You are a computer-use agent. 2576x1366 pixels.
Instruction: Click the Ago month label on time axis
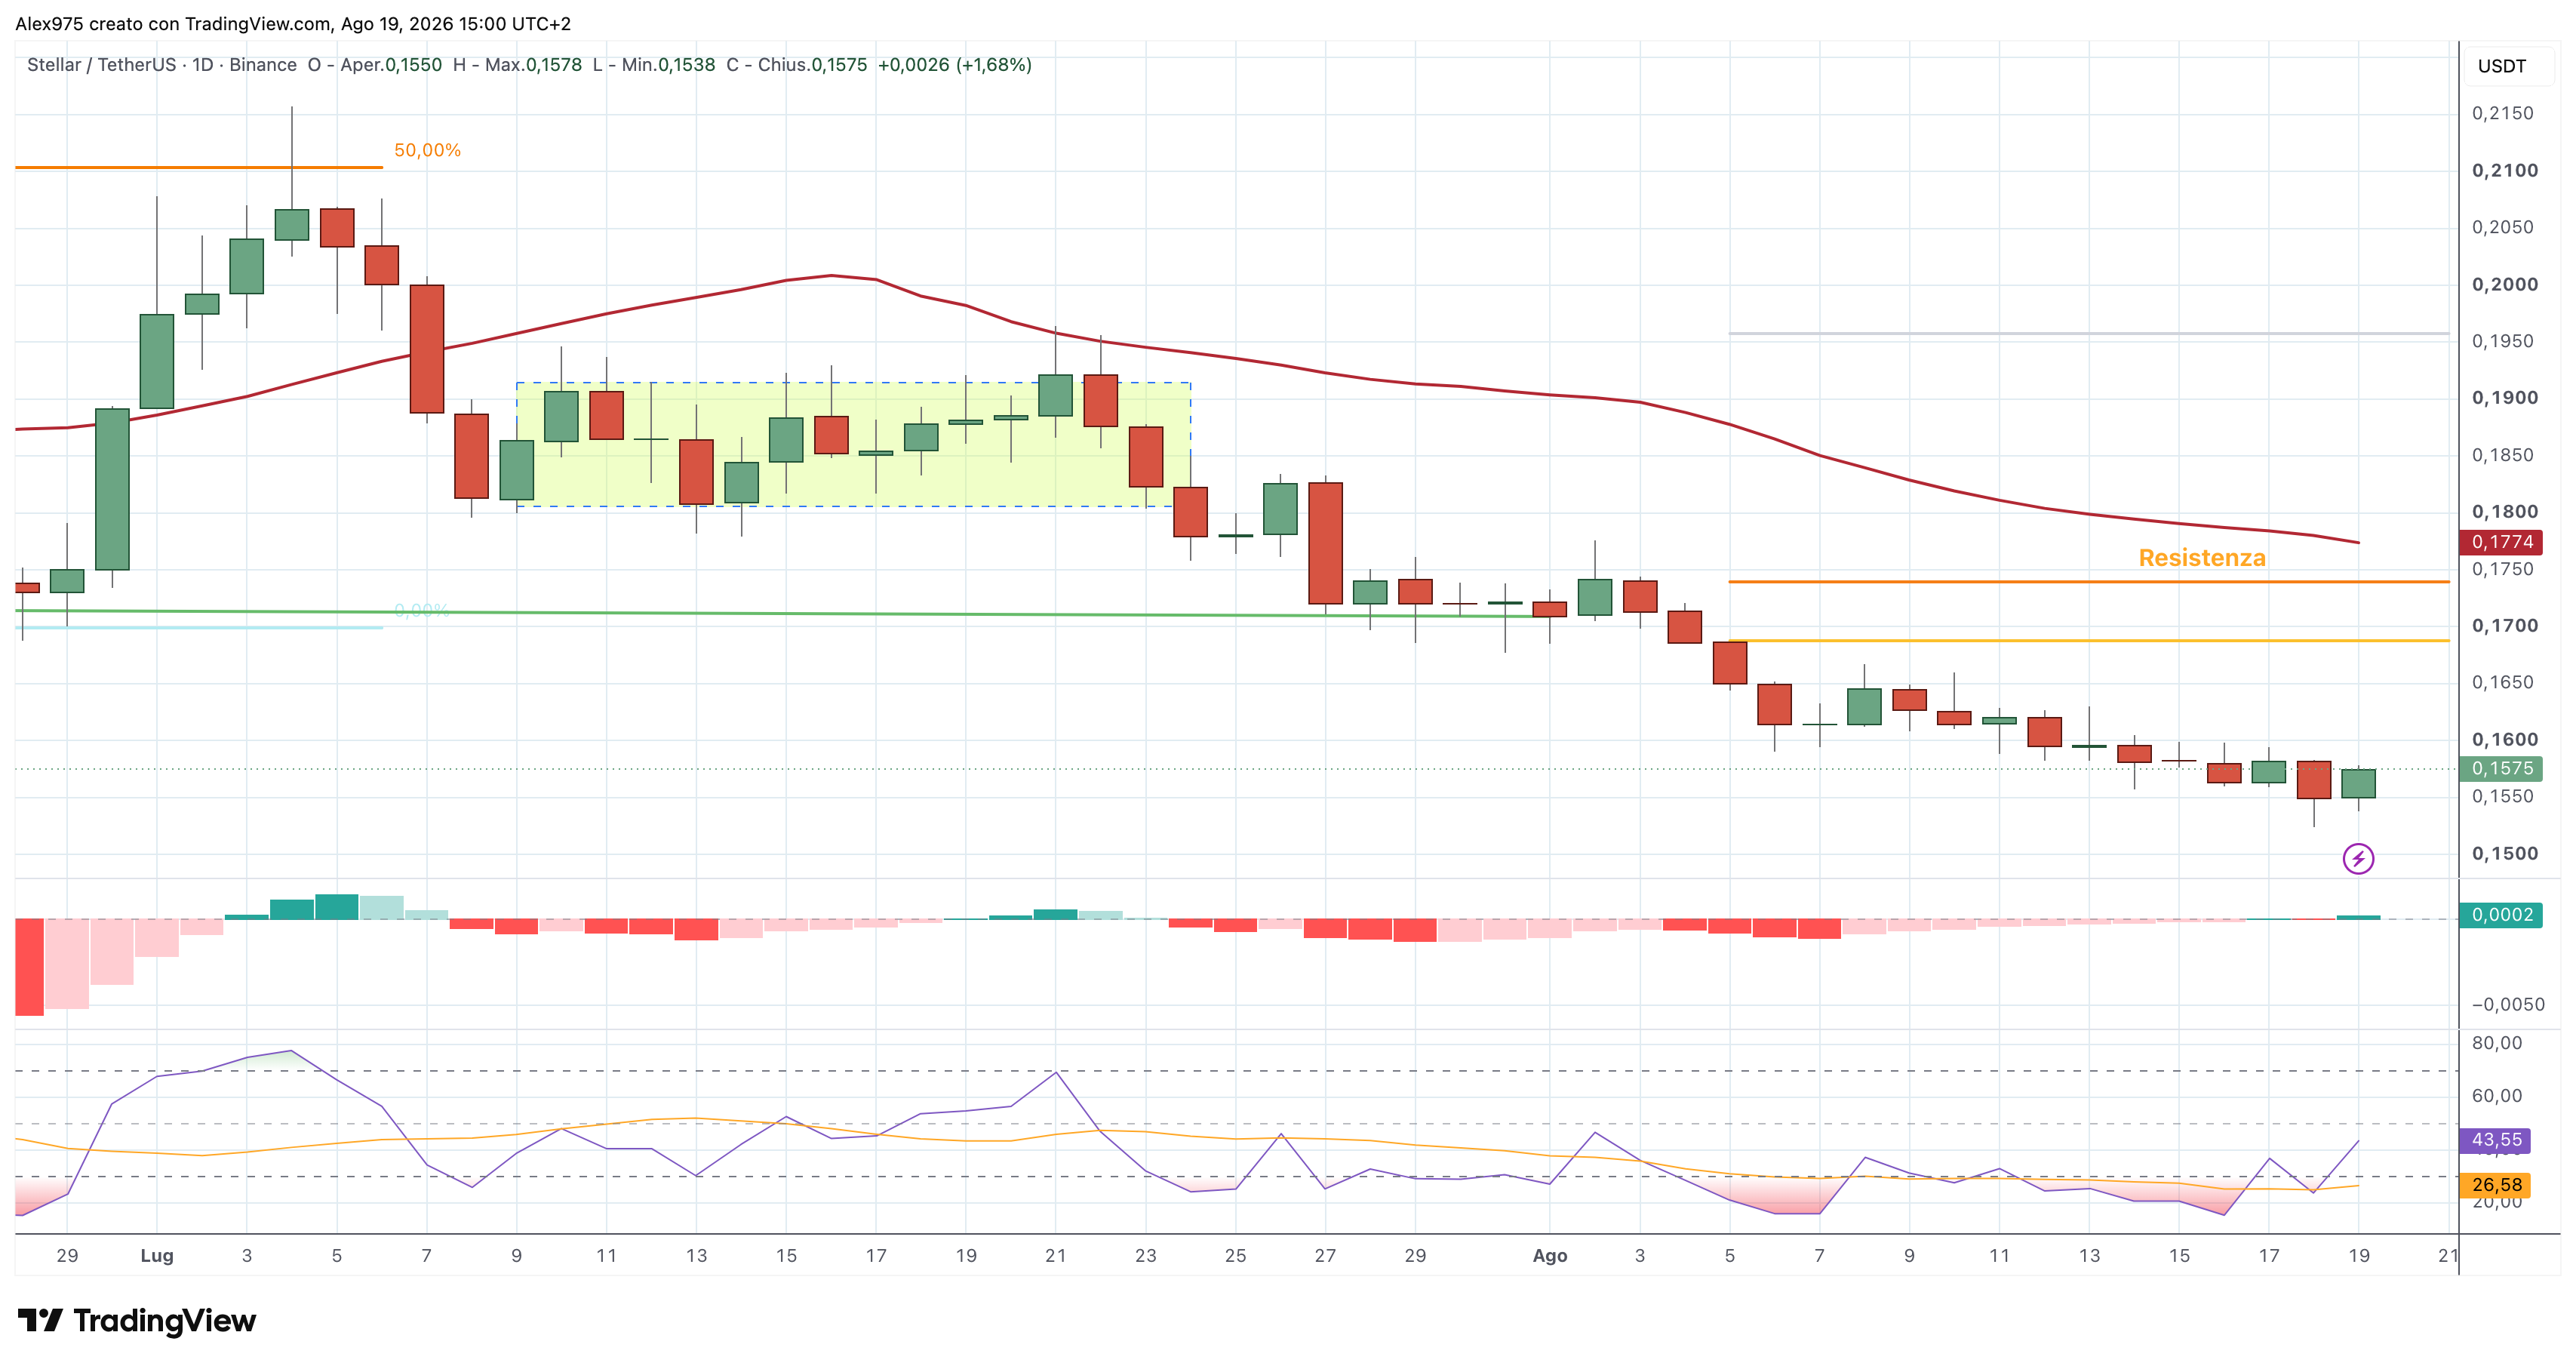1549,1255
